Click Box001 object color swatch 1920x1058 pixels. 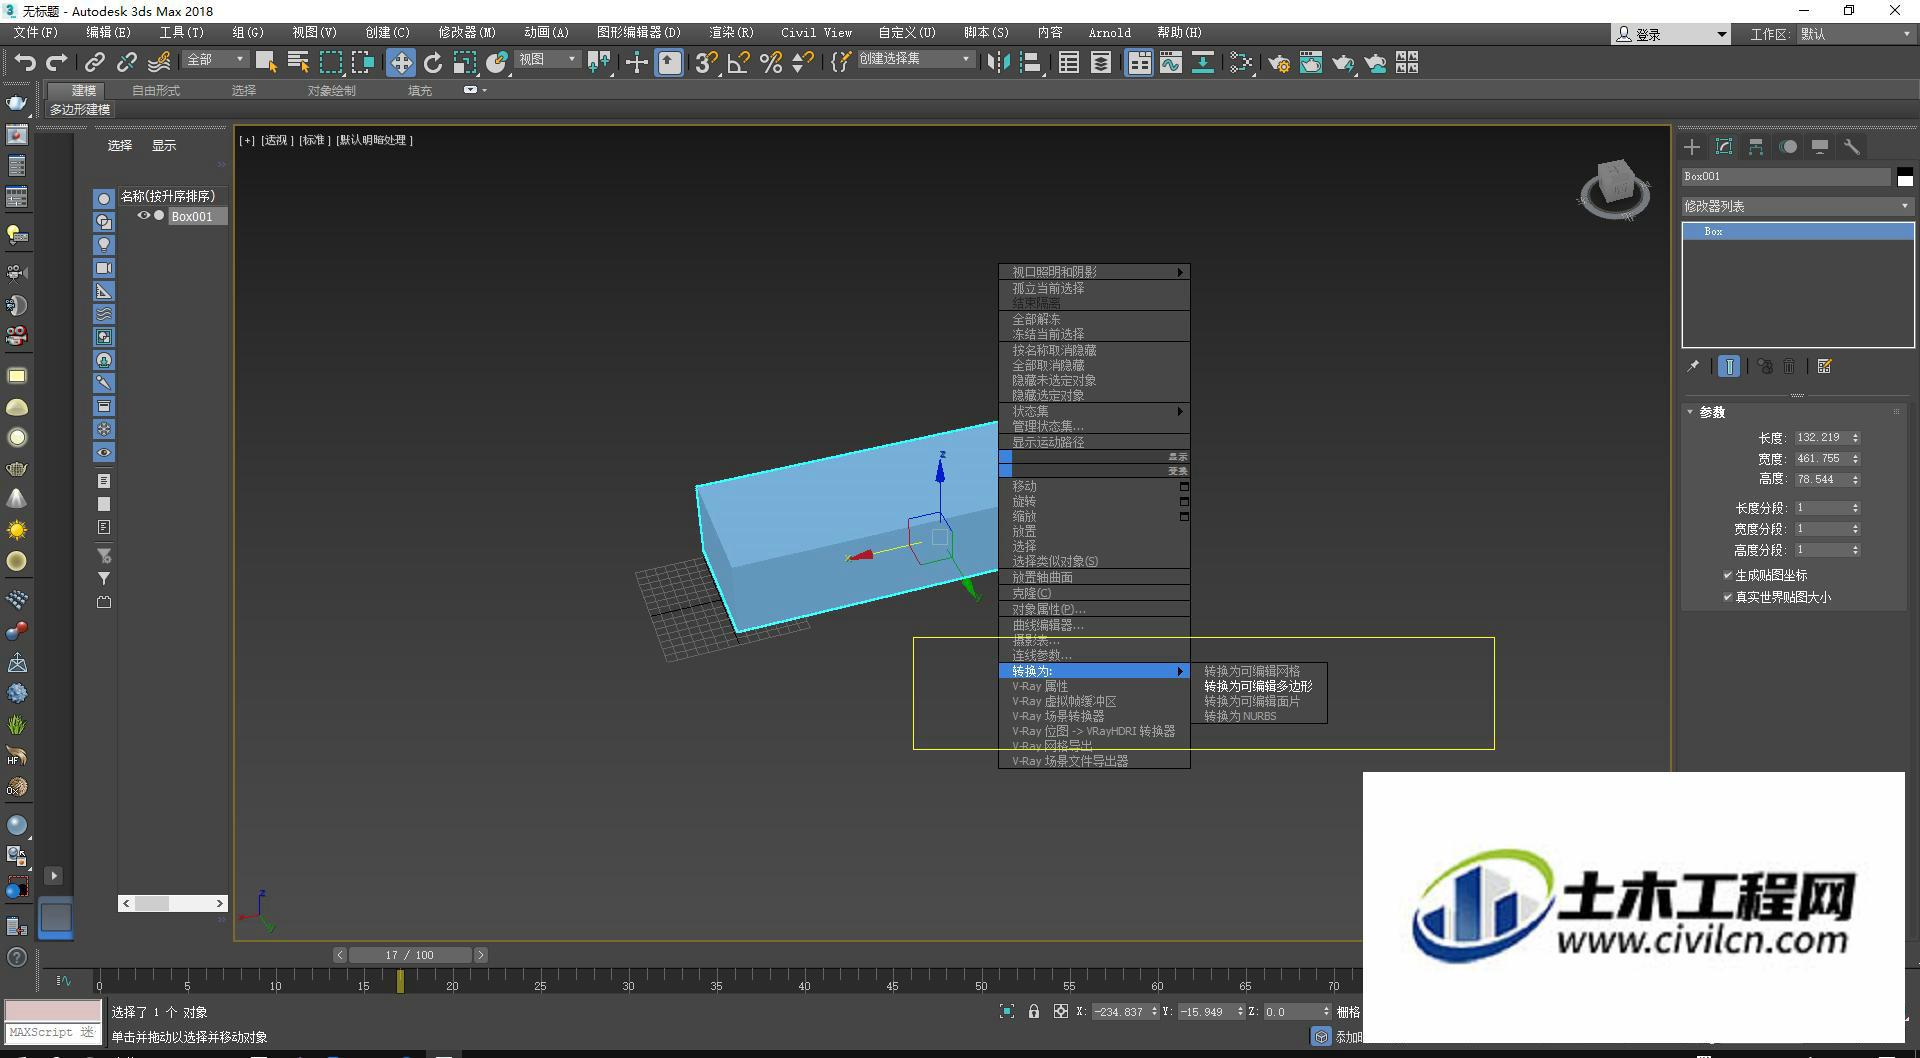click(x=1905, y=177)
